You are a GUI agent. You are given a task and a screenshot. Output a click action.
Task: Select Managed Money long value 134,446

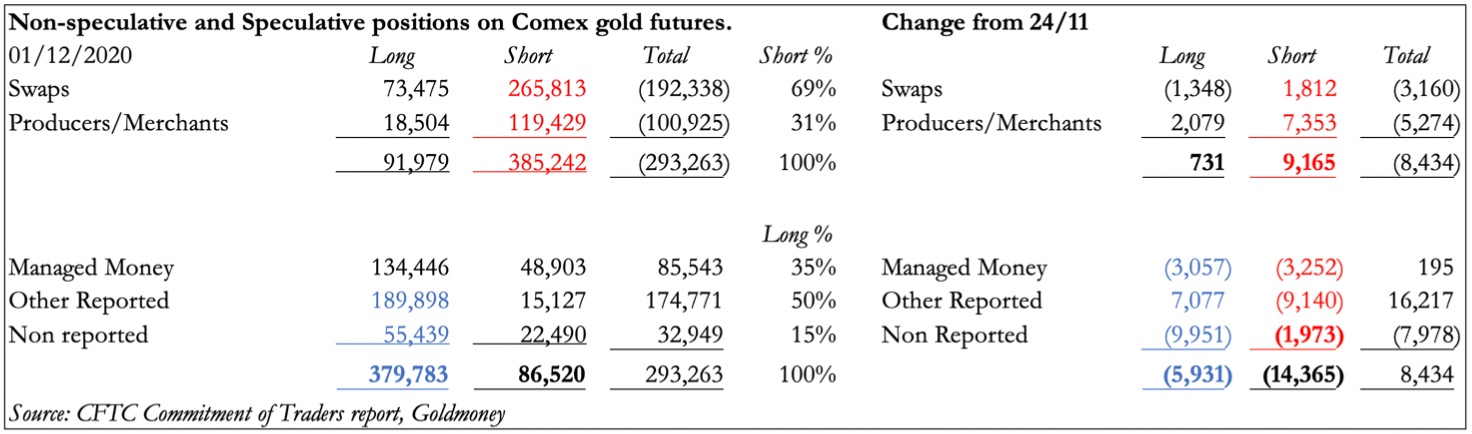tap(408, 267)
